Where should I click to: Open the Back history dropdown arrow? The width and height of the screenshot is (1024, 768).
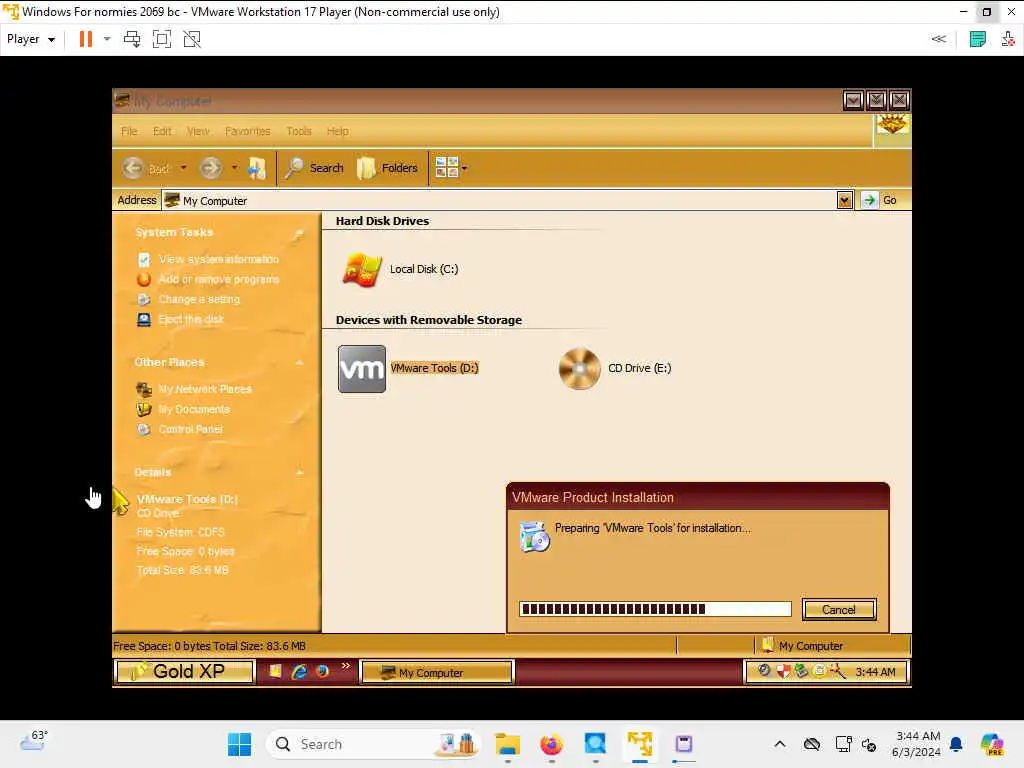coord(184,168)
